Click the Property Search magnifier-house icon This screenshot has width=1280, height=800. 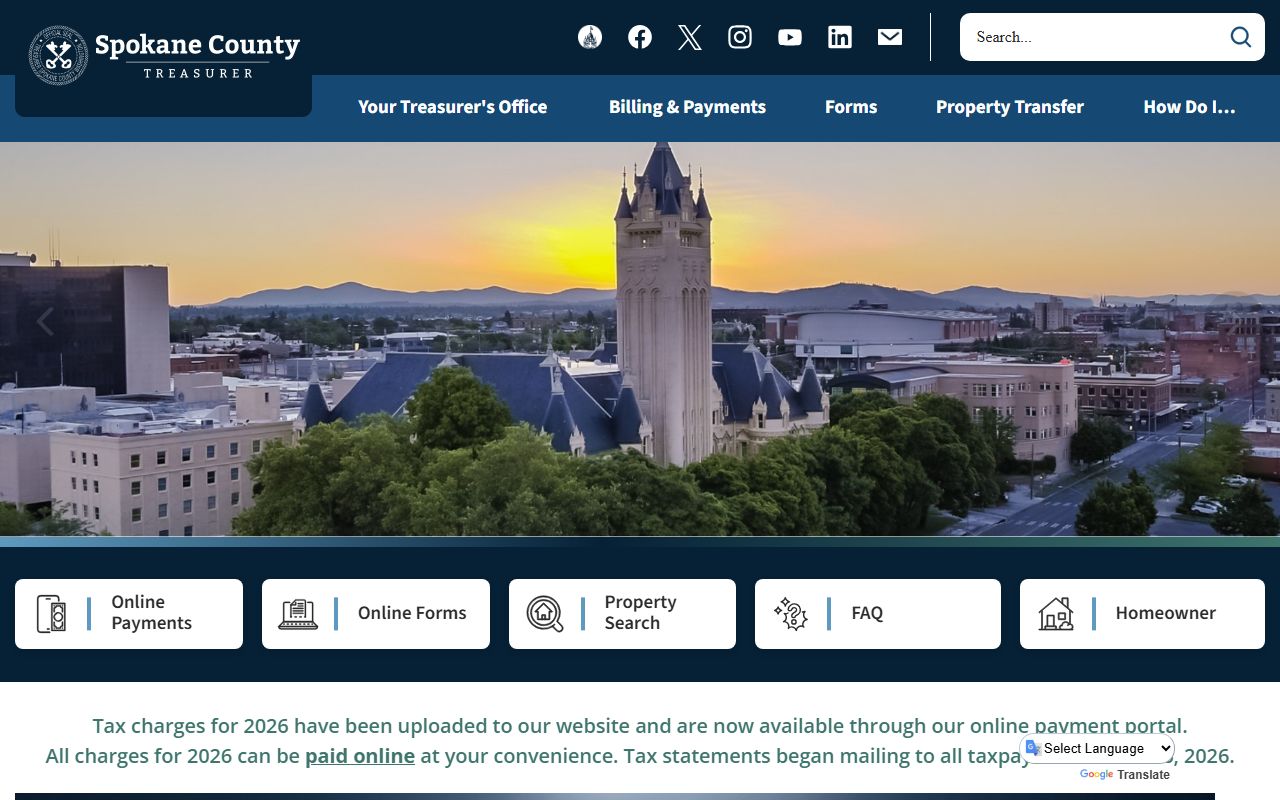[x=545, y=614]
